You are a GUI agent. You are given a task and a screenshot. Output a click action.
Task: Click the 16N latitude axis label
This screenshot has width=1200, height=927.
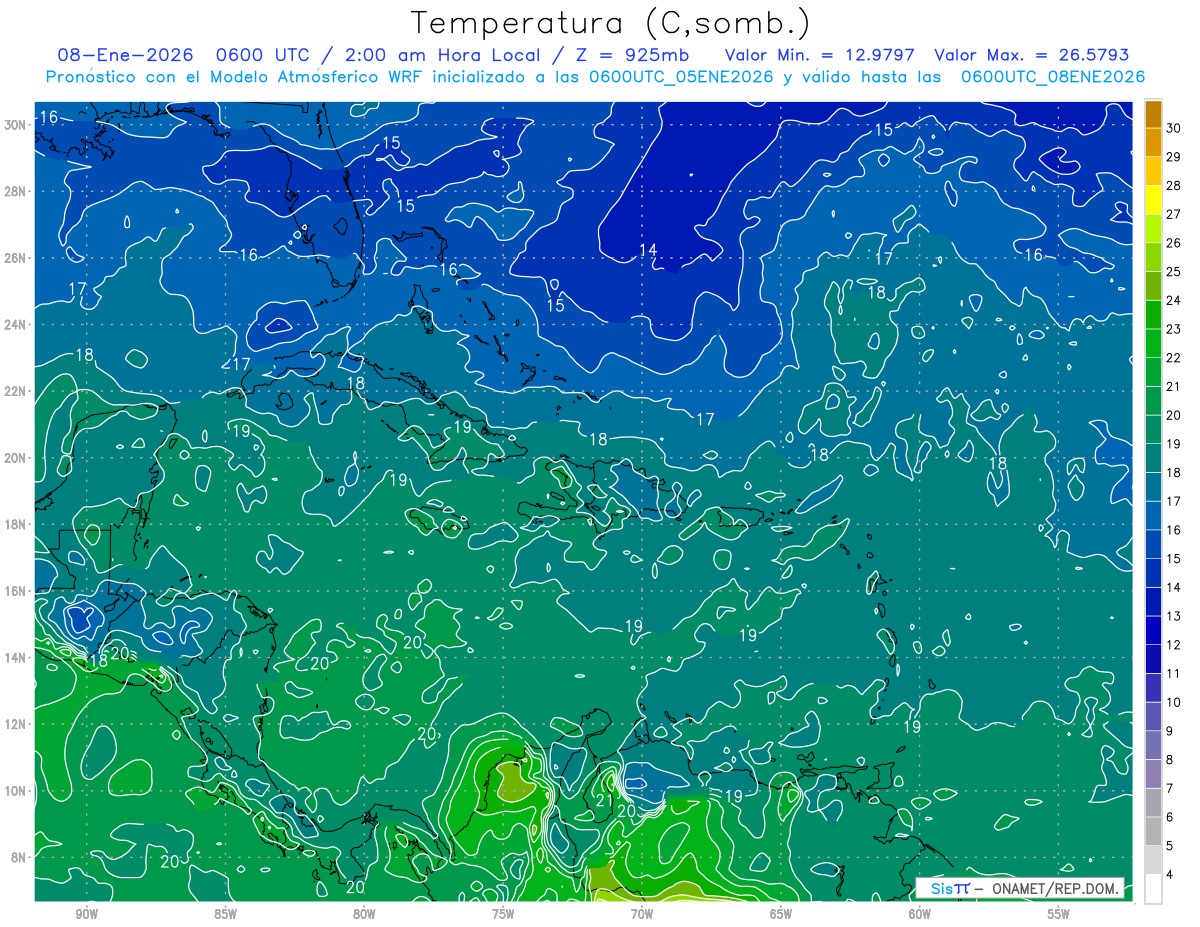point(15,590)
